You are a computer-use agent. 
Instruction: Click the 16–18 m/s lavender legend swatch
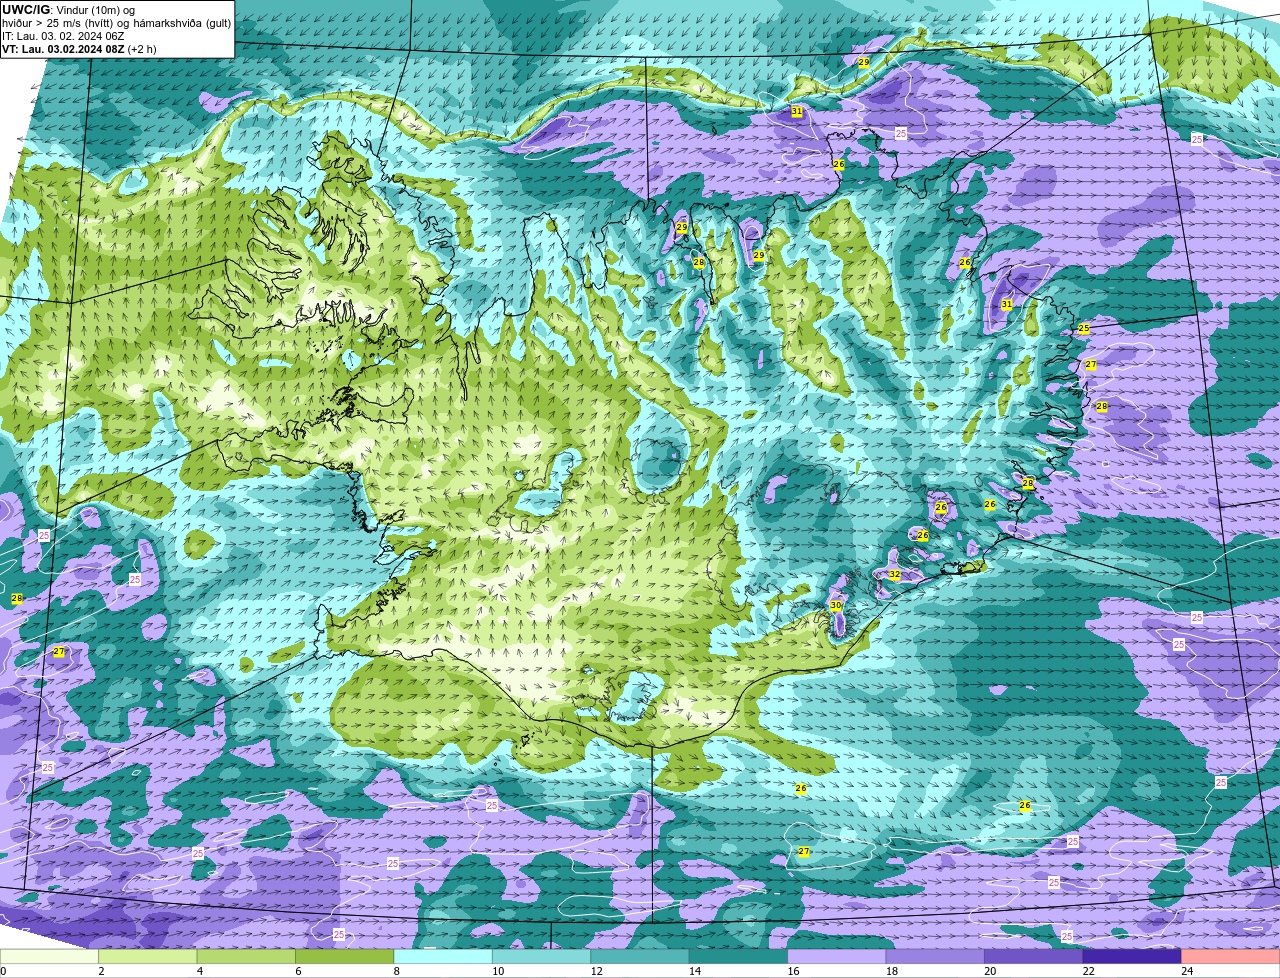(837, 957)
